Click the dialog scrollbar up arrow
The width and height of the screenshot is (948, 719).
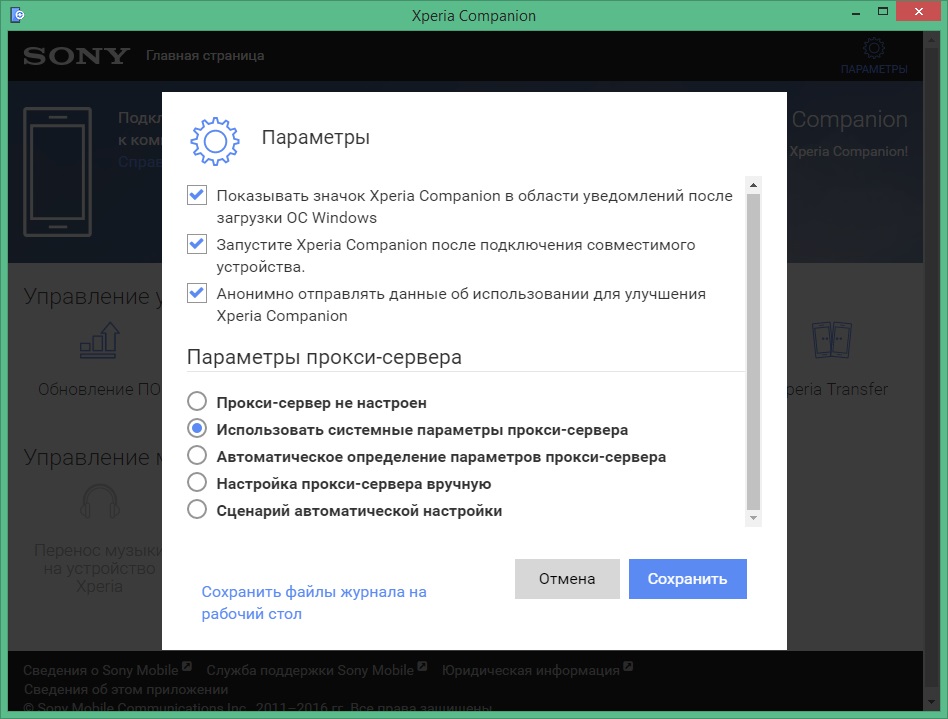tap(753, 185)
